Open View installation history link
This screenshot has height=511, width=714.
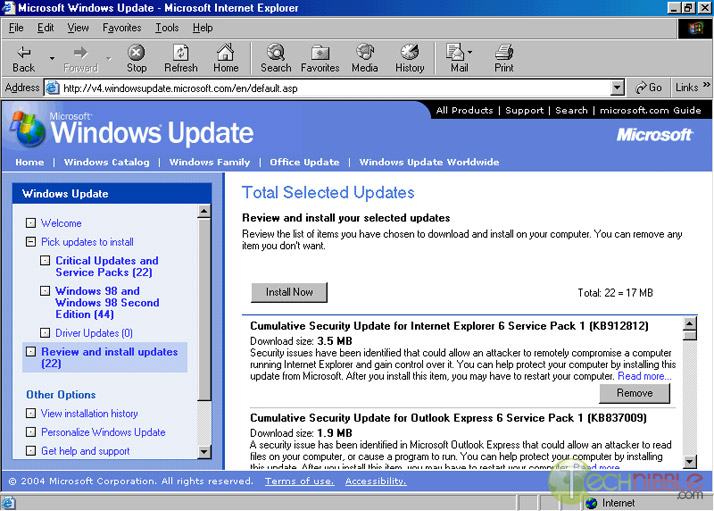point(89,414)
